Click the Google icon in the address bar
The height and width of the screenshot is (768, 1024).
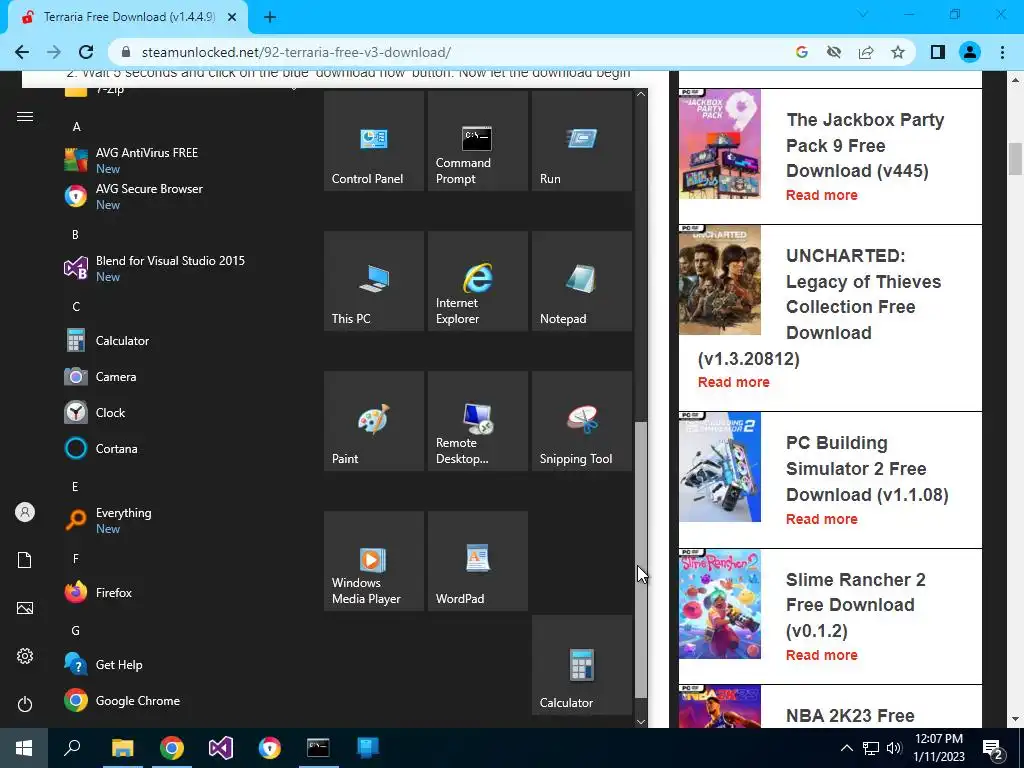point(802,52)
